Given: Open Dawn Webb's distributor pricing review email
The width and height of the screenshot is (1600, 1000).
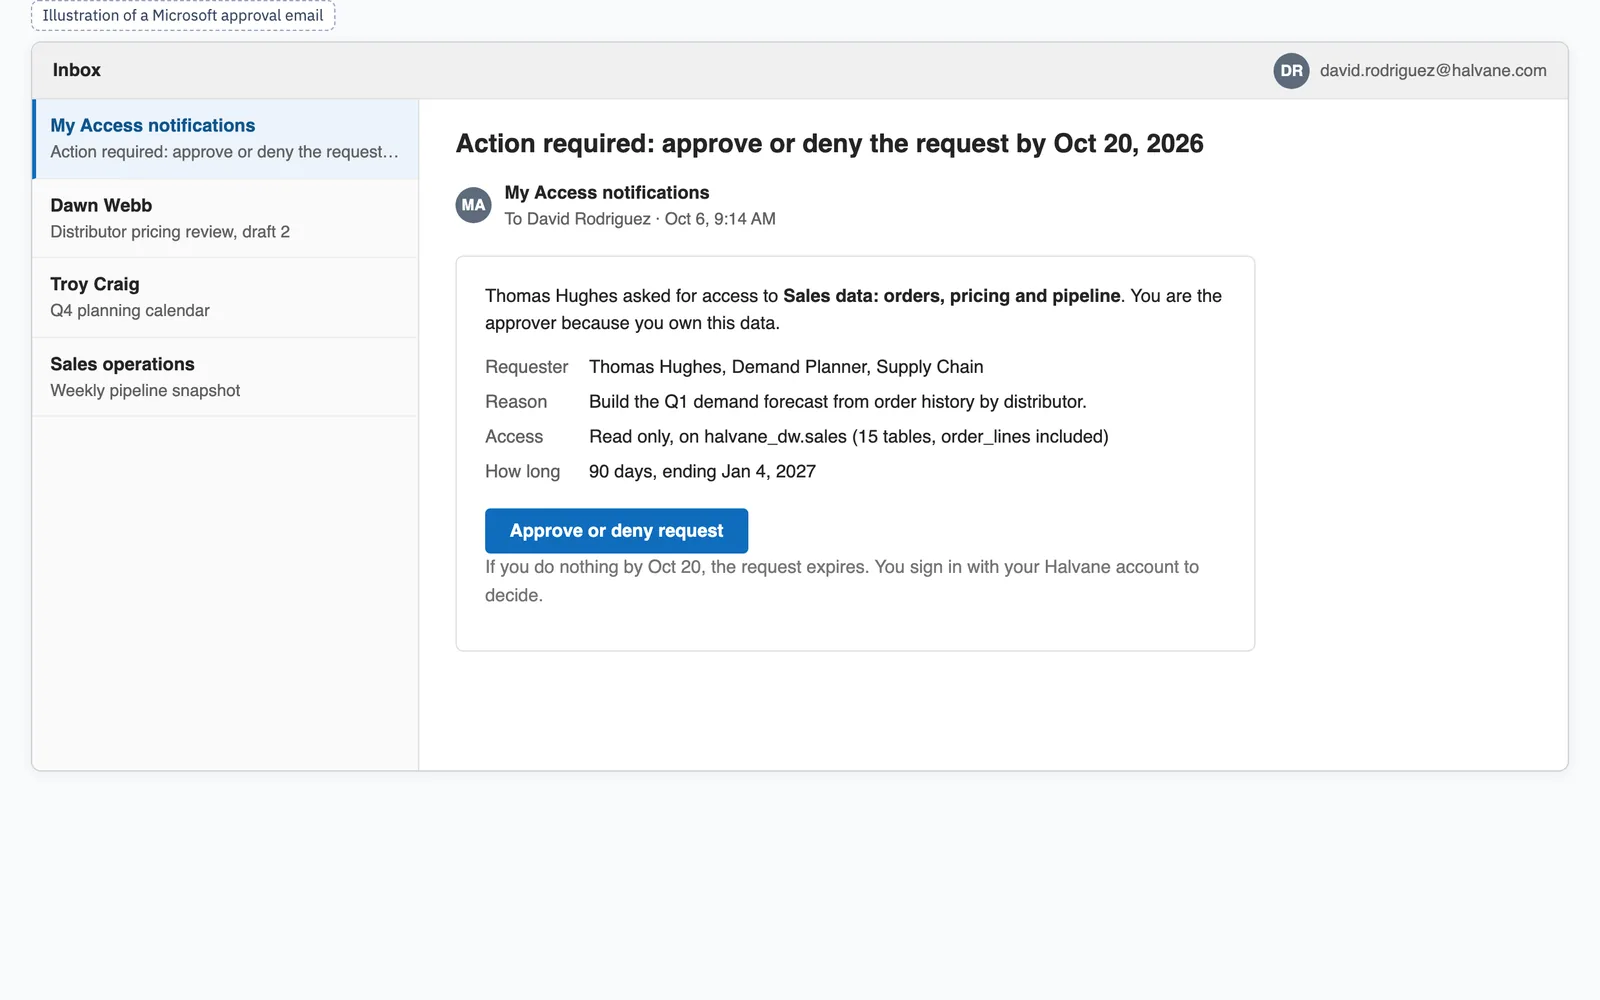Looking at the screenshot, I should 225,218.
